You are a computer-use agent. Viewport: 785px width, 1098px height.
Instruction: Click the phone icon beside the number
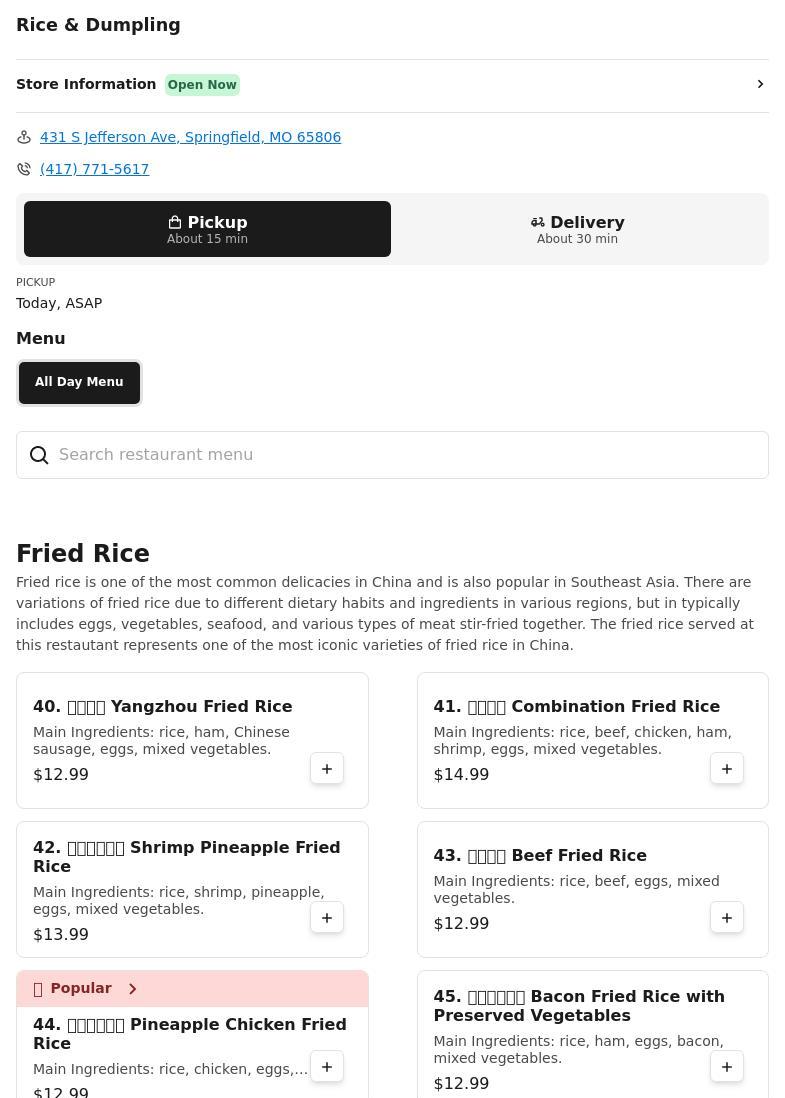click(24, 169)
